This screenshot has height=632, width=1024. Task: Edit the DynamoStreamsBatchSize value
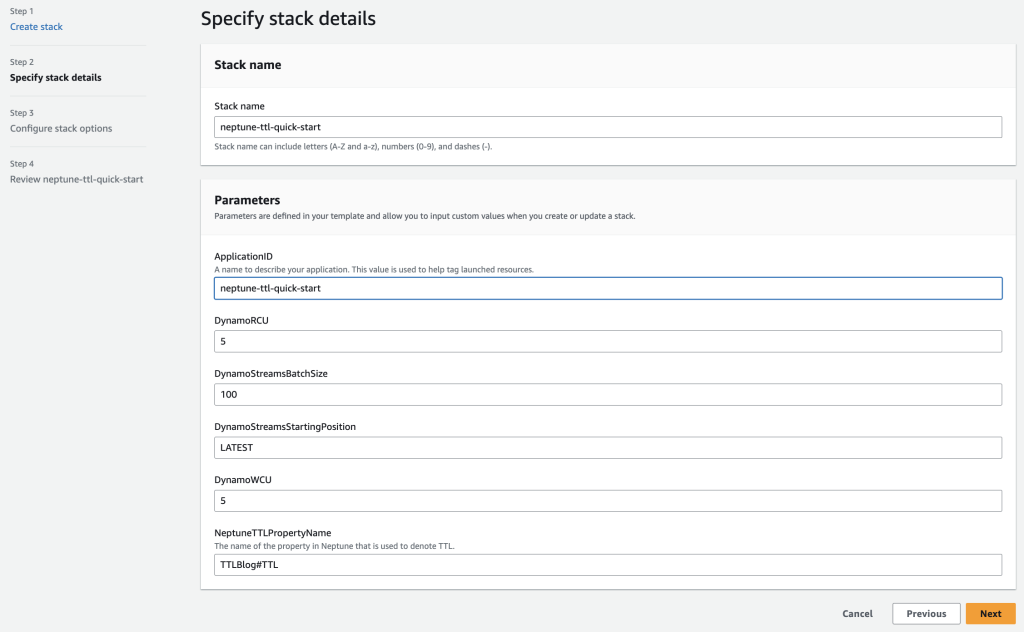click(x=606, y=394)
